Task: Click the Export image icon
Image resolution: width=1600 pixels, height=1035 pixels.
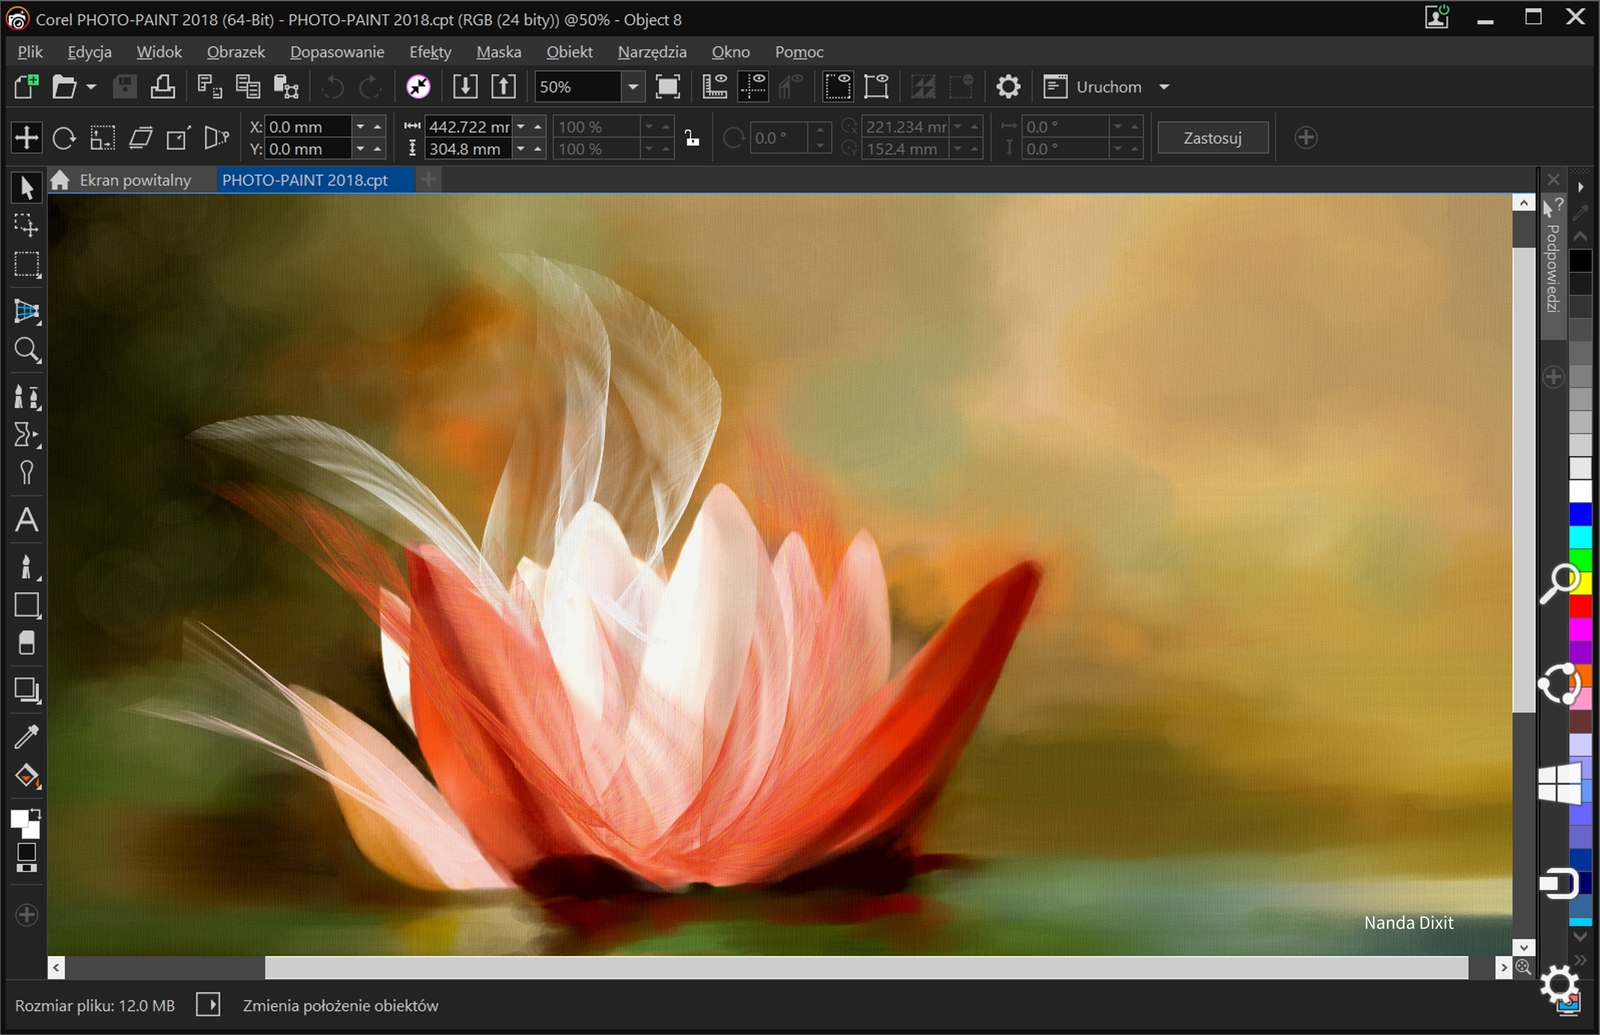Action: 503,87
